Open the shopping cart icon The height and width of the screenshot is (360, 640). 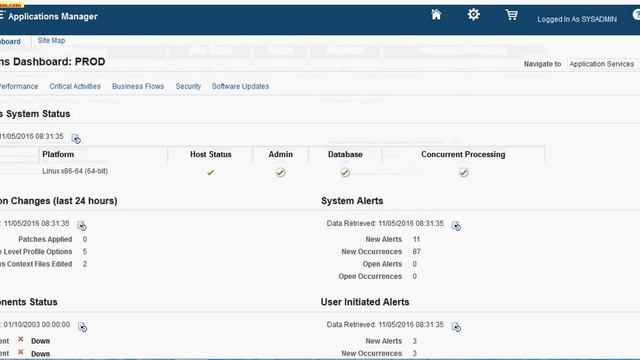511,15
